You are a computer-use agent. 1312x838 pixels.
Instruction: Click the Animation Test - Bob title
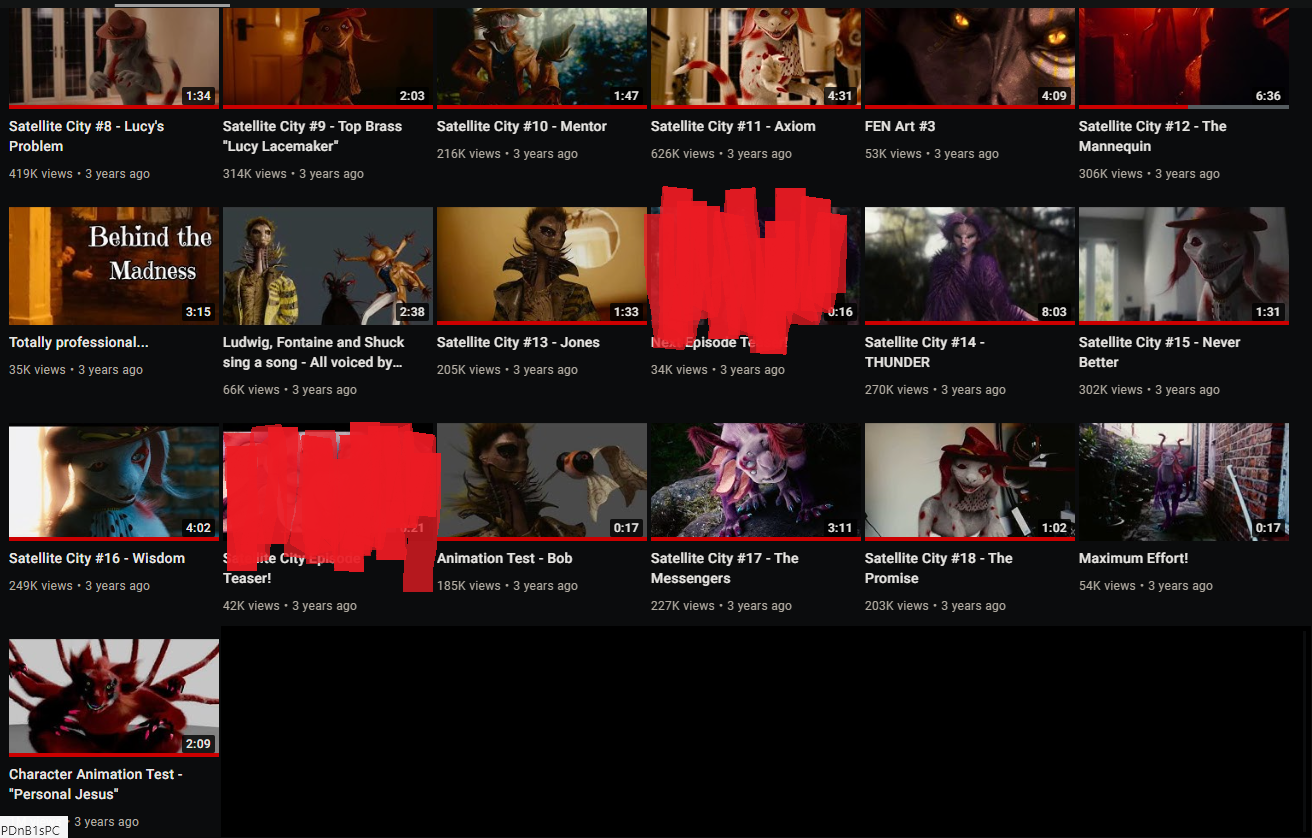[505, 558]
